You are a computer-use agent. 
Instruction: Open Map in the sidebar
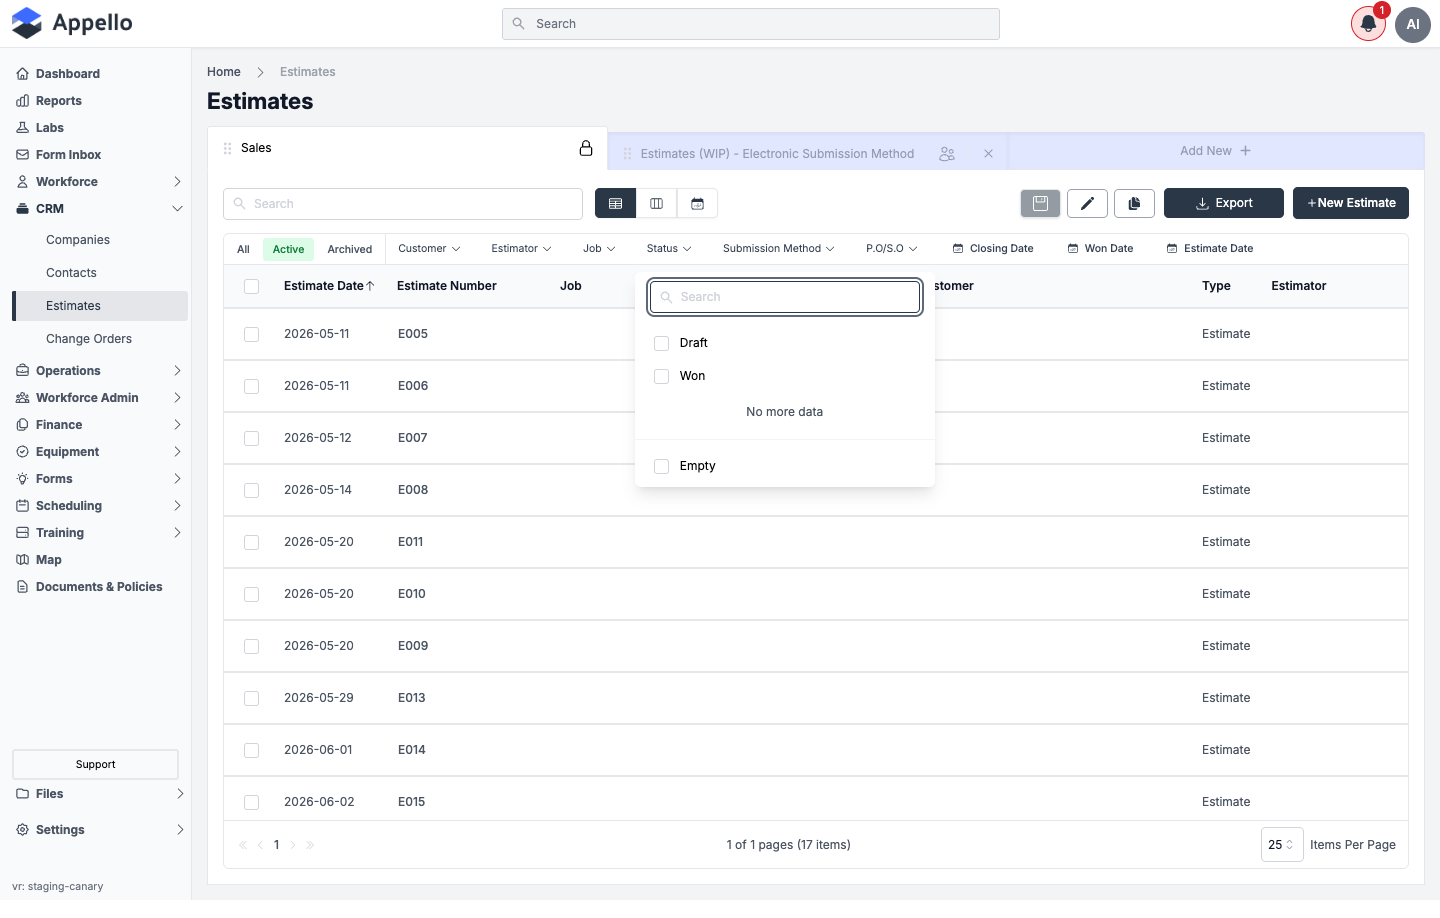[x=49, y=560]
